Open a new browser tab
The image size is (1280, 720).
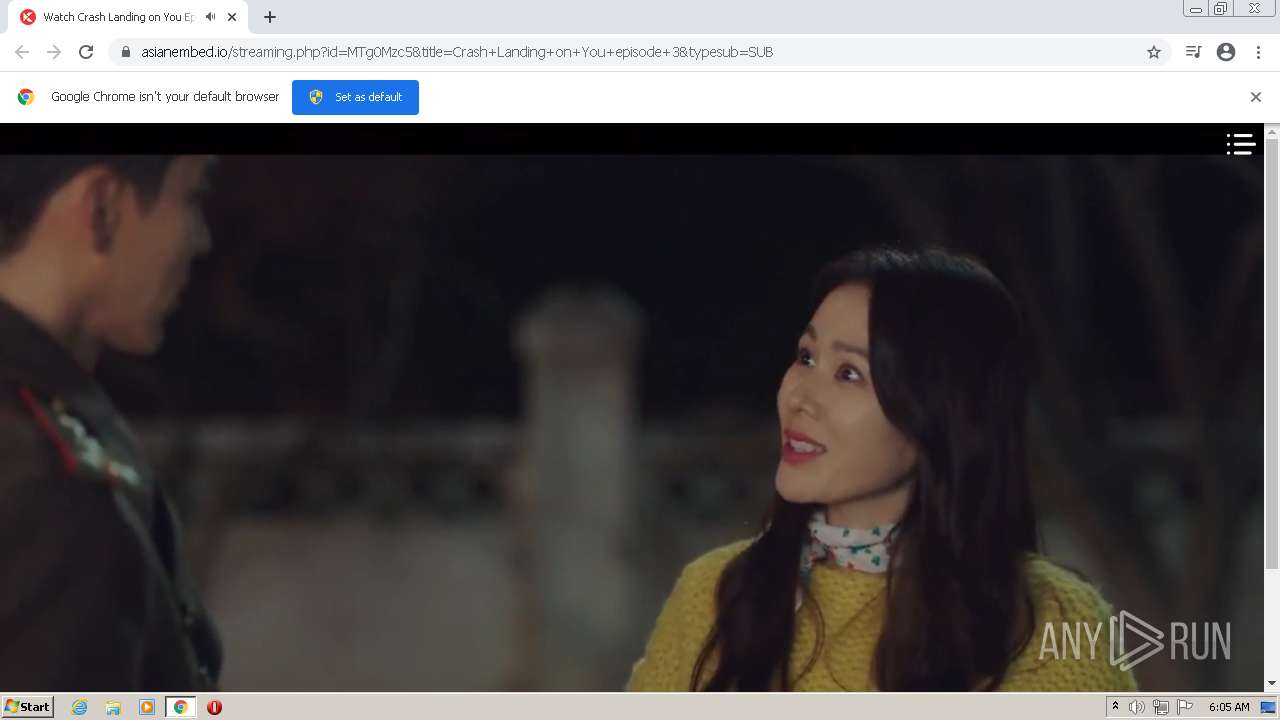click(x=269, y=17)
